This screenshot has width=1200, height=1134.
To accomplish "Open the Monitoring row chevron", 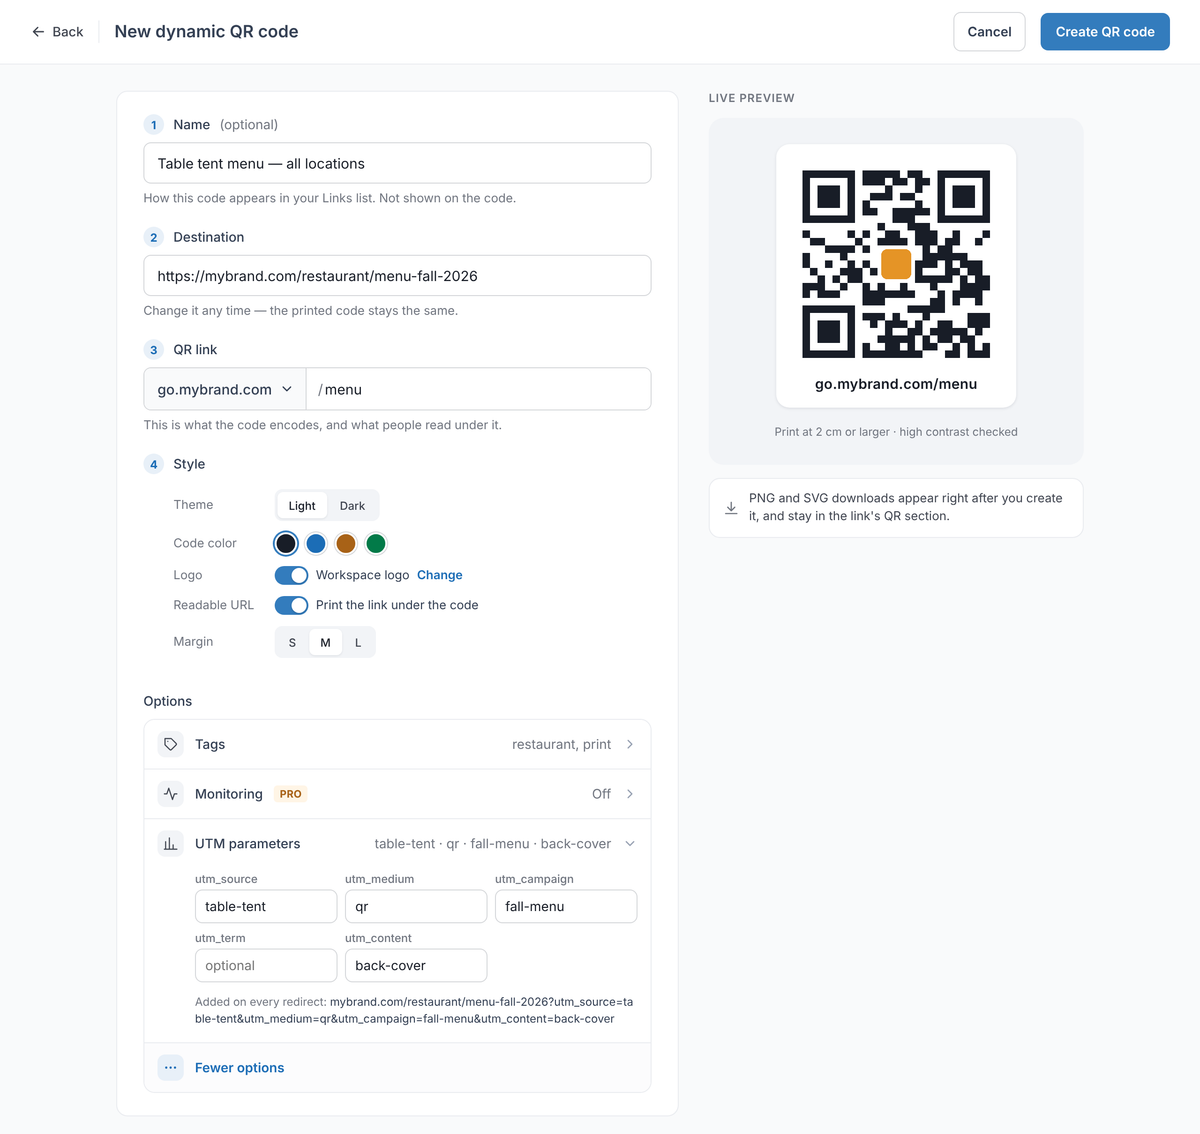I will coord(630,794).
